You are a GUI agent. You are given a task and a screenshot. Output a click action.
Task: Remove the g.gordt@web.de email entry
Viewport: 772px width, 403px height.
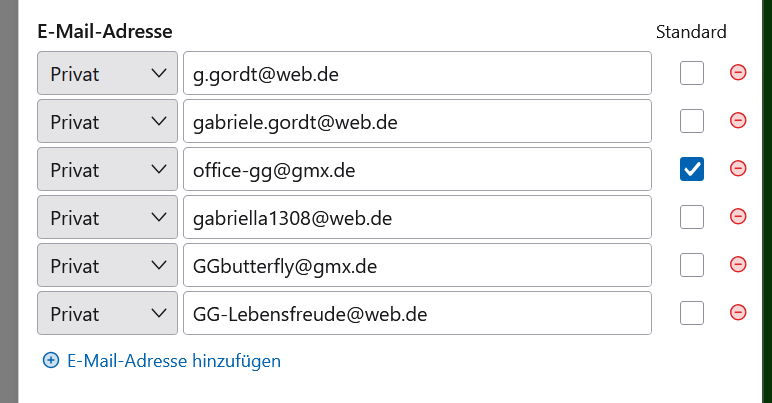(738, 73)
